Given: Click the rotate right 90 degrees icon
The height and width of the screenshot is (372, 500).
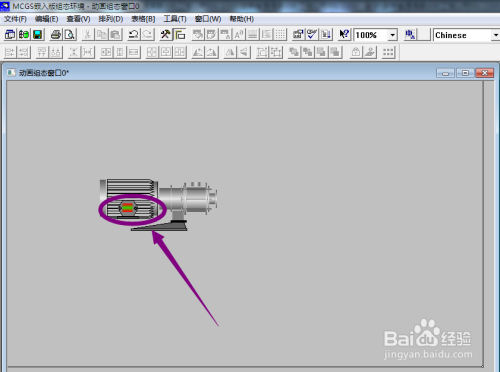Looking at the screenshot, I should tap(211, 52).
